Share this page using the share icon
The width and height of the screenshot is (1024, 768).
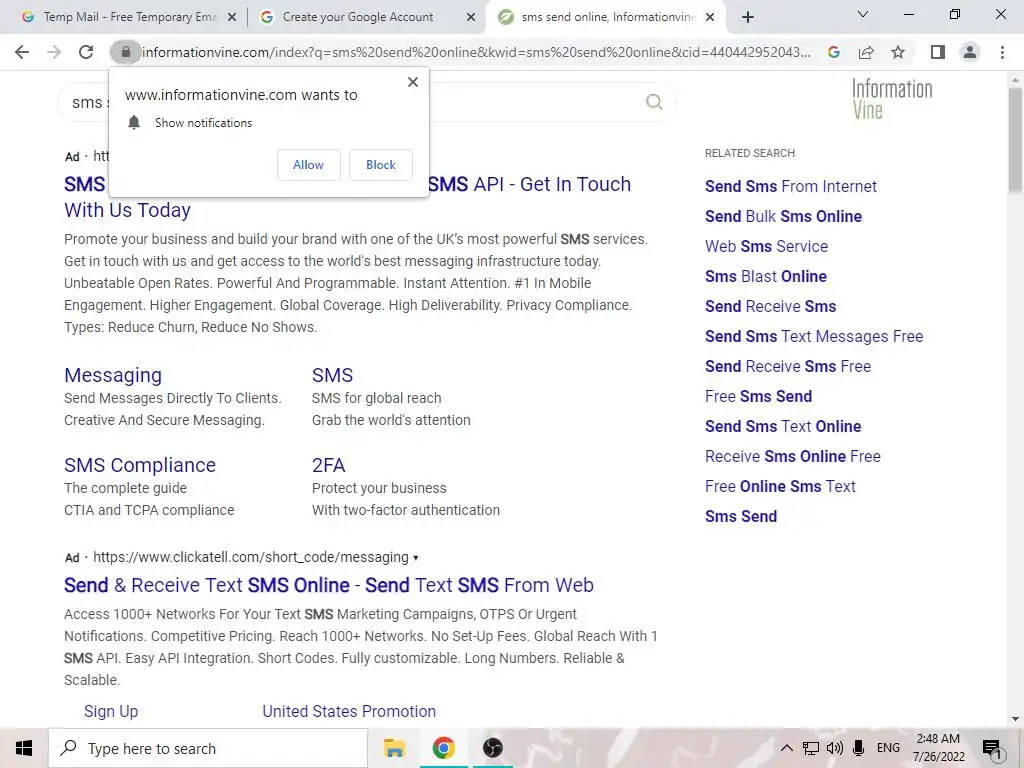tap(866, 52)
